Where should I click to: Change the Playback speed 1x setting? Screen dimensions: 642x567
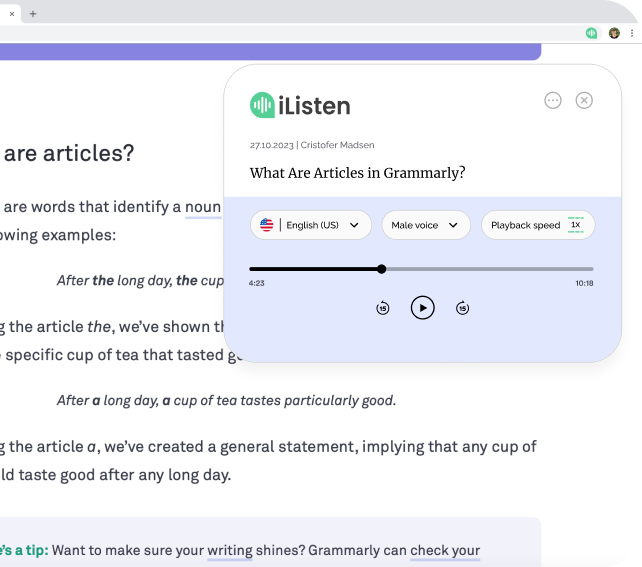coord(538,225)
